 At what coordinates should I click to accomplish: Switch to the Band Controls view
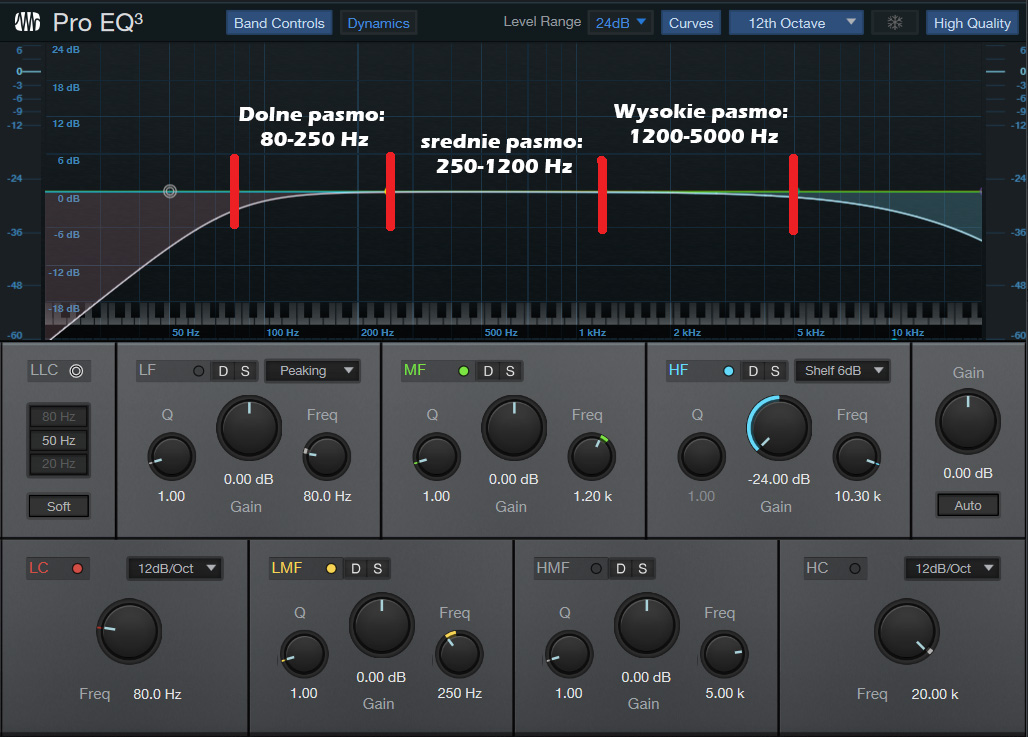click(x=279, y=23)
